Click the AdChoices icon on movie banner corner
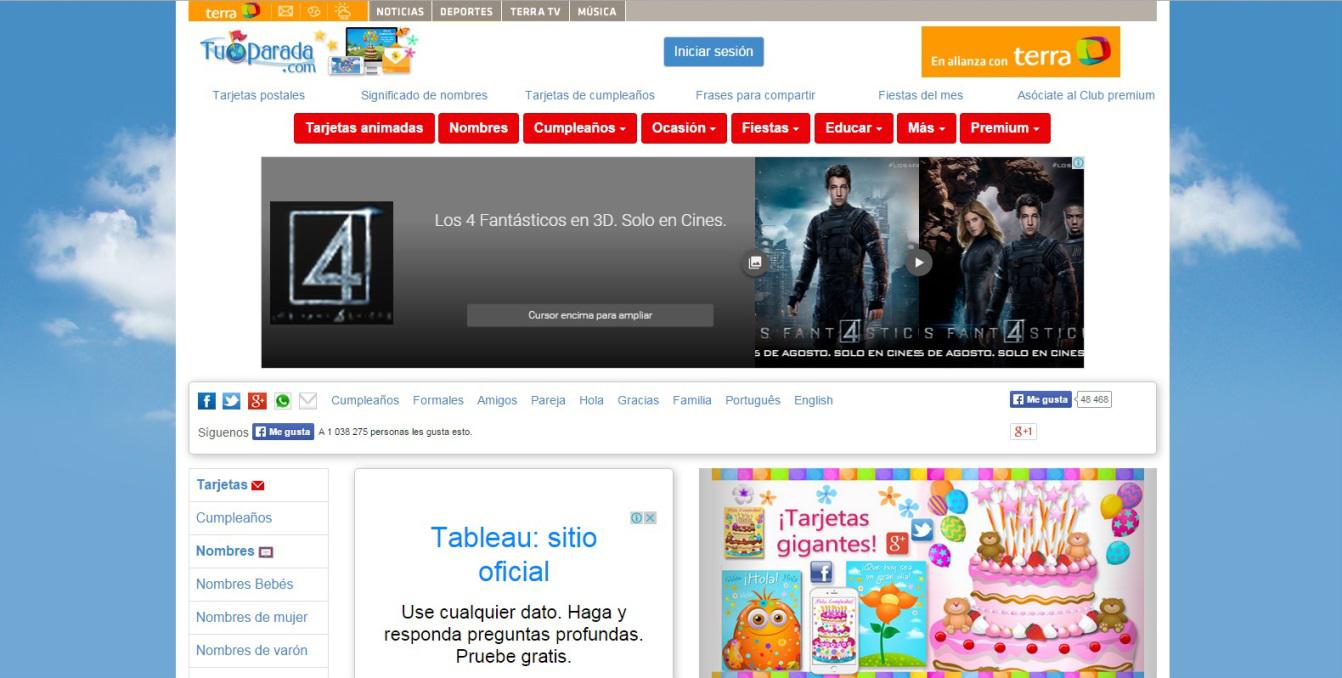This screenshot has width=1342, height=678. (x=1078, y=162)
